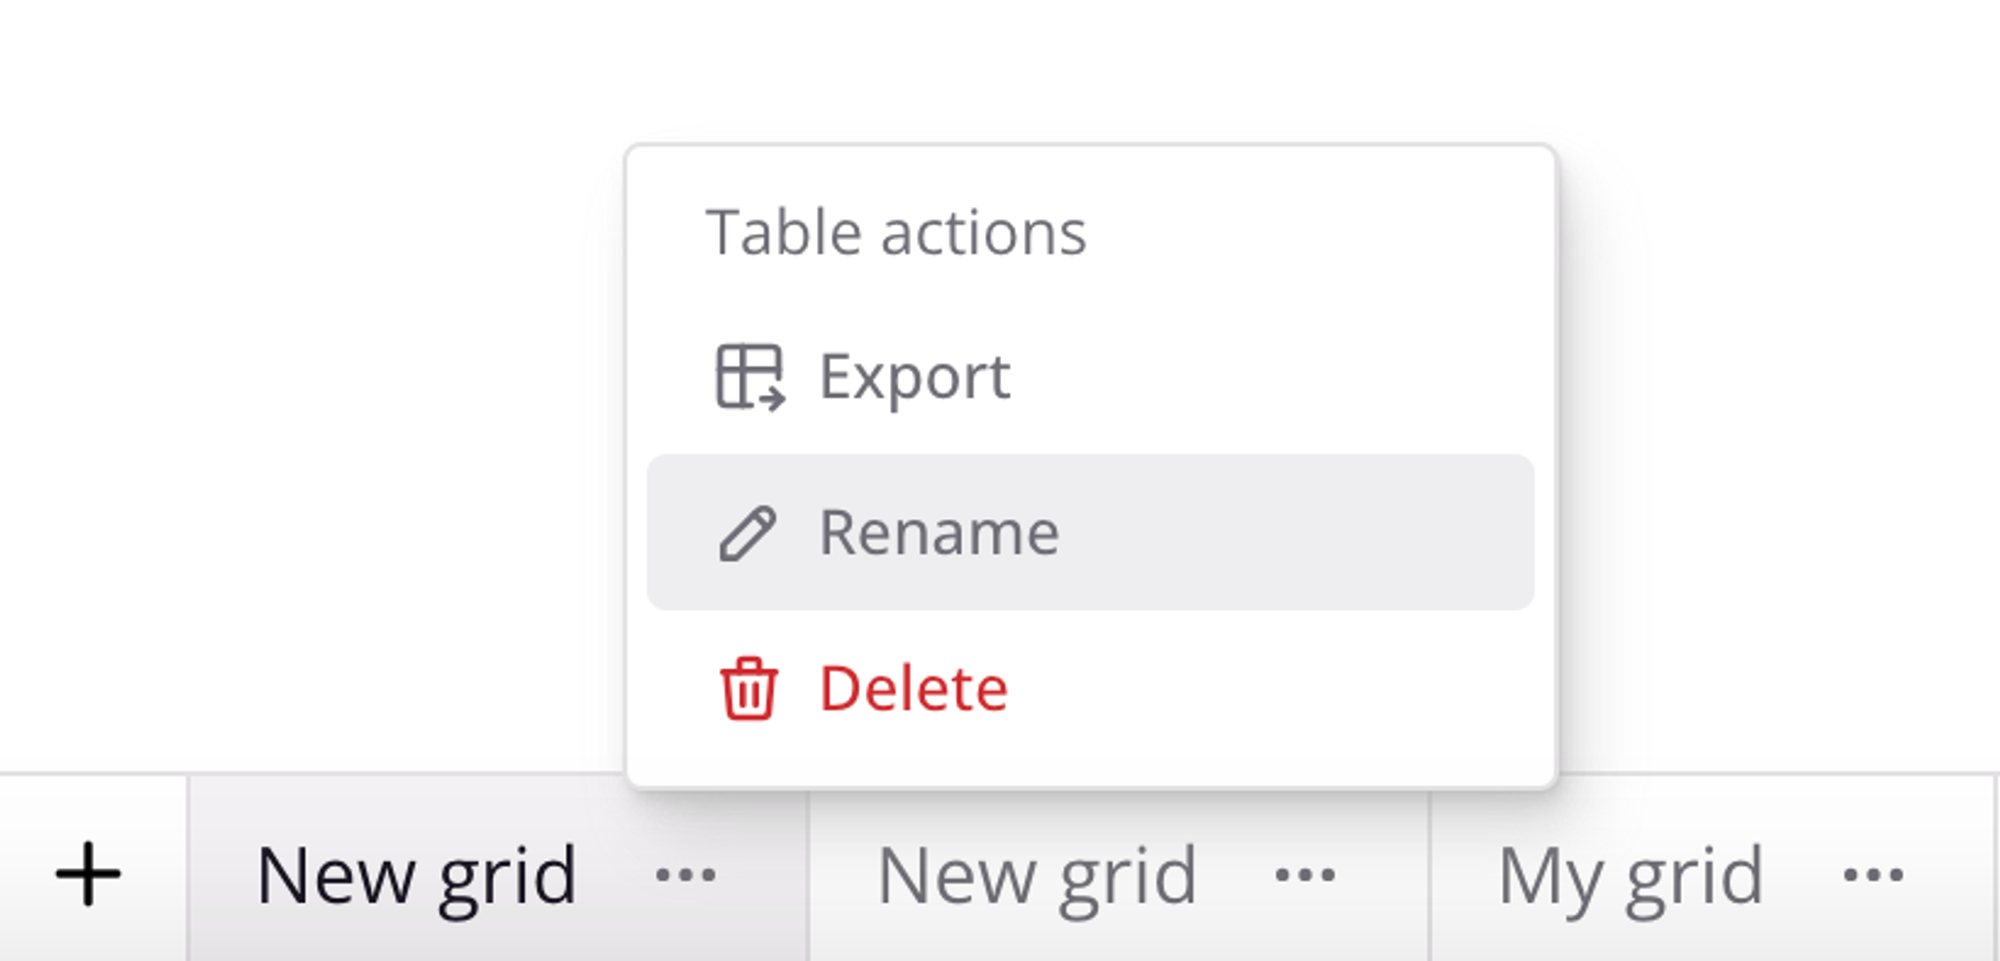
Task: Open options dots on active New grid tab
Action: click(x=686, y=876)
